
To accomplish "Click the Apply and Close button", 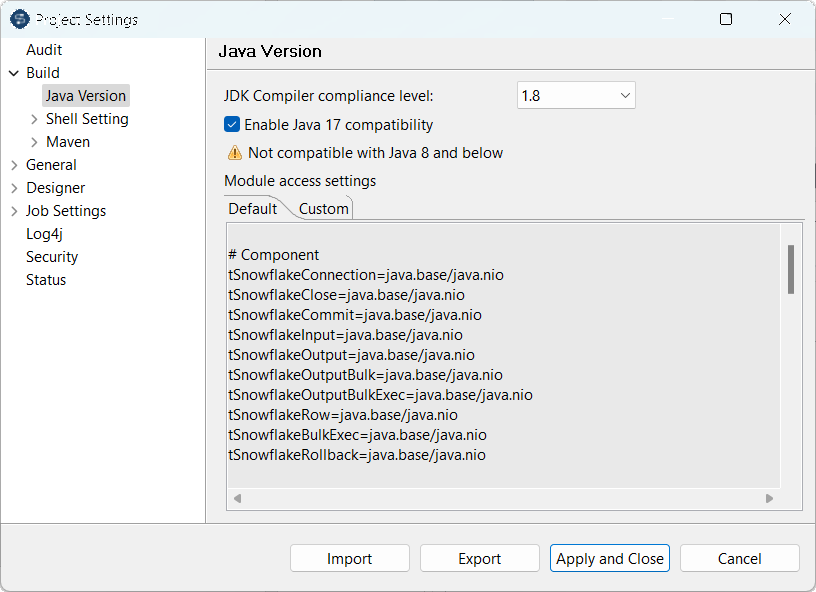I will click(610, 559).
